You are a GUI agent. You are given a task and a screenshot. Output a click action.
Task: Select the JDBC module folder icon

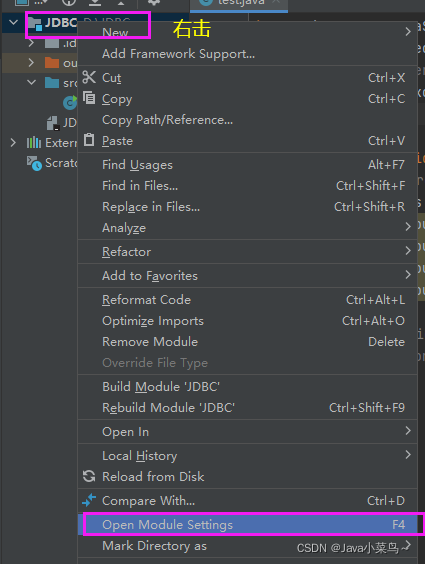pyautogui.click(x=35, y=23)
